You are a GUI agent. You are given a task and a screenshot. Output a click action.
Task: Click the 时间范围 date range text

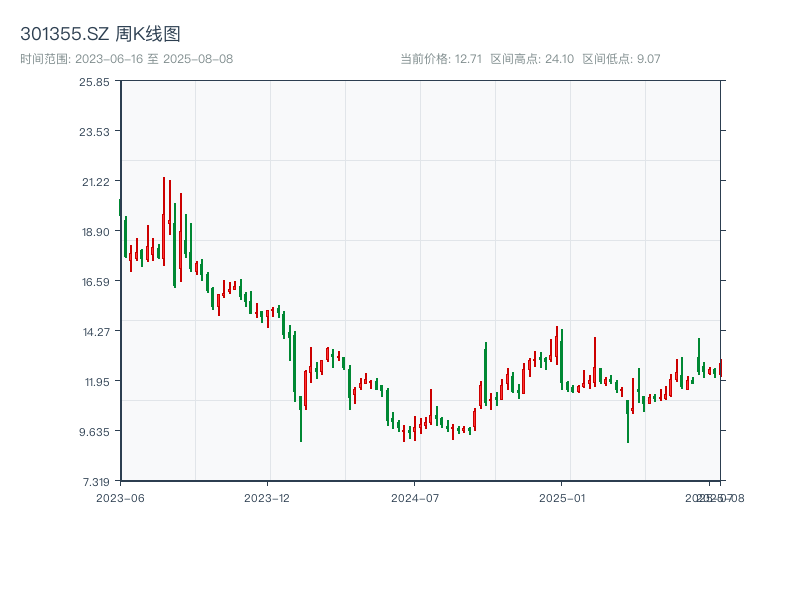click(127, 59)
